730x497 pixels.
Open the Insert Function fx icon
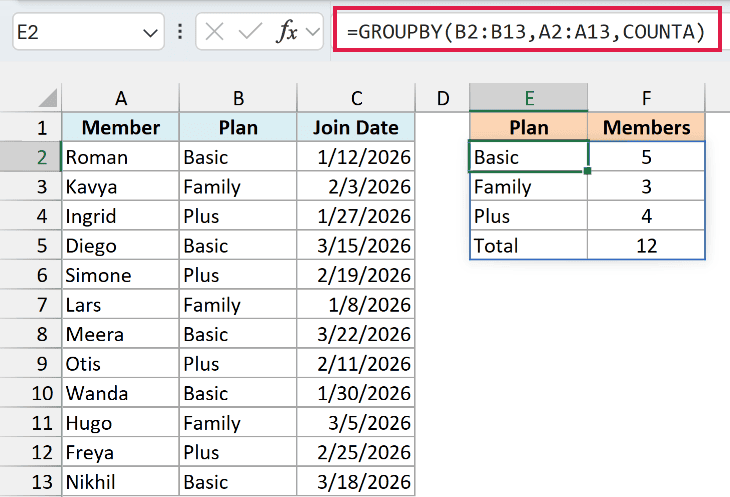tap(287, 32)
